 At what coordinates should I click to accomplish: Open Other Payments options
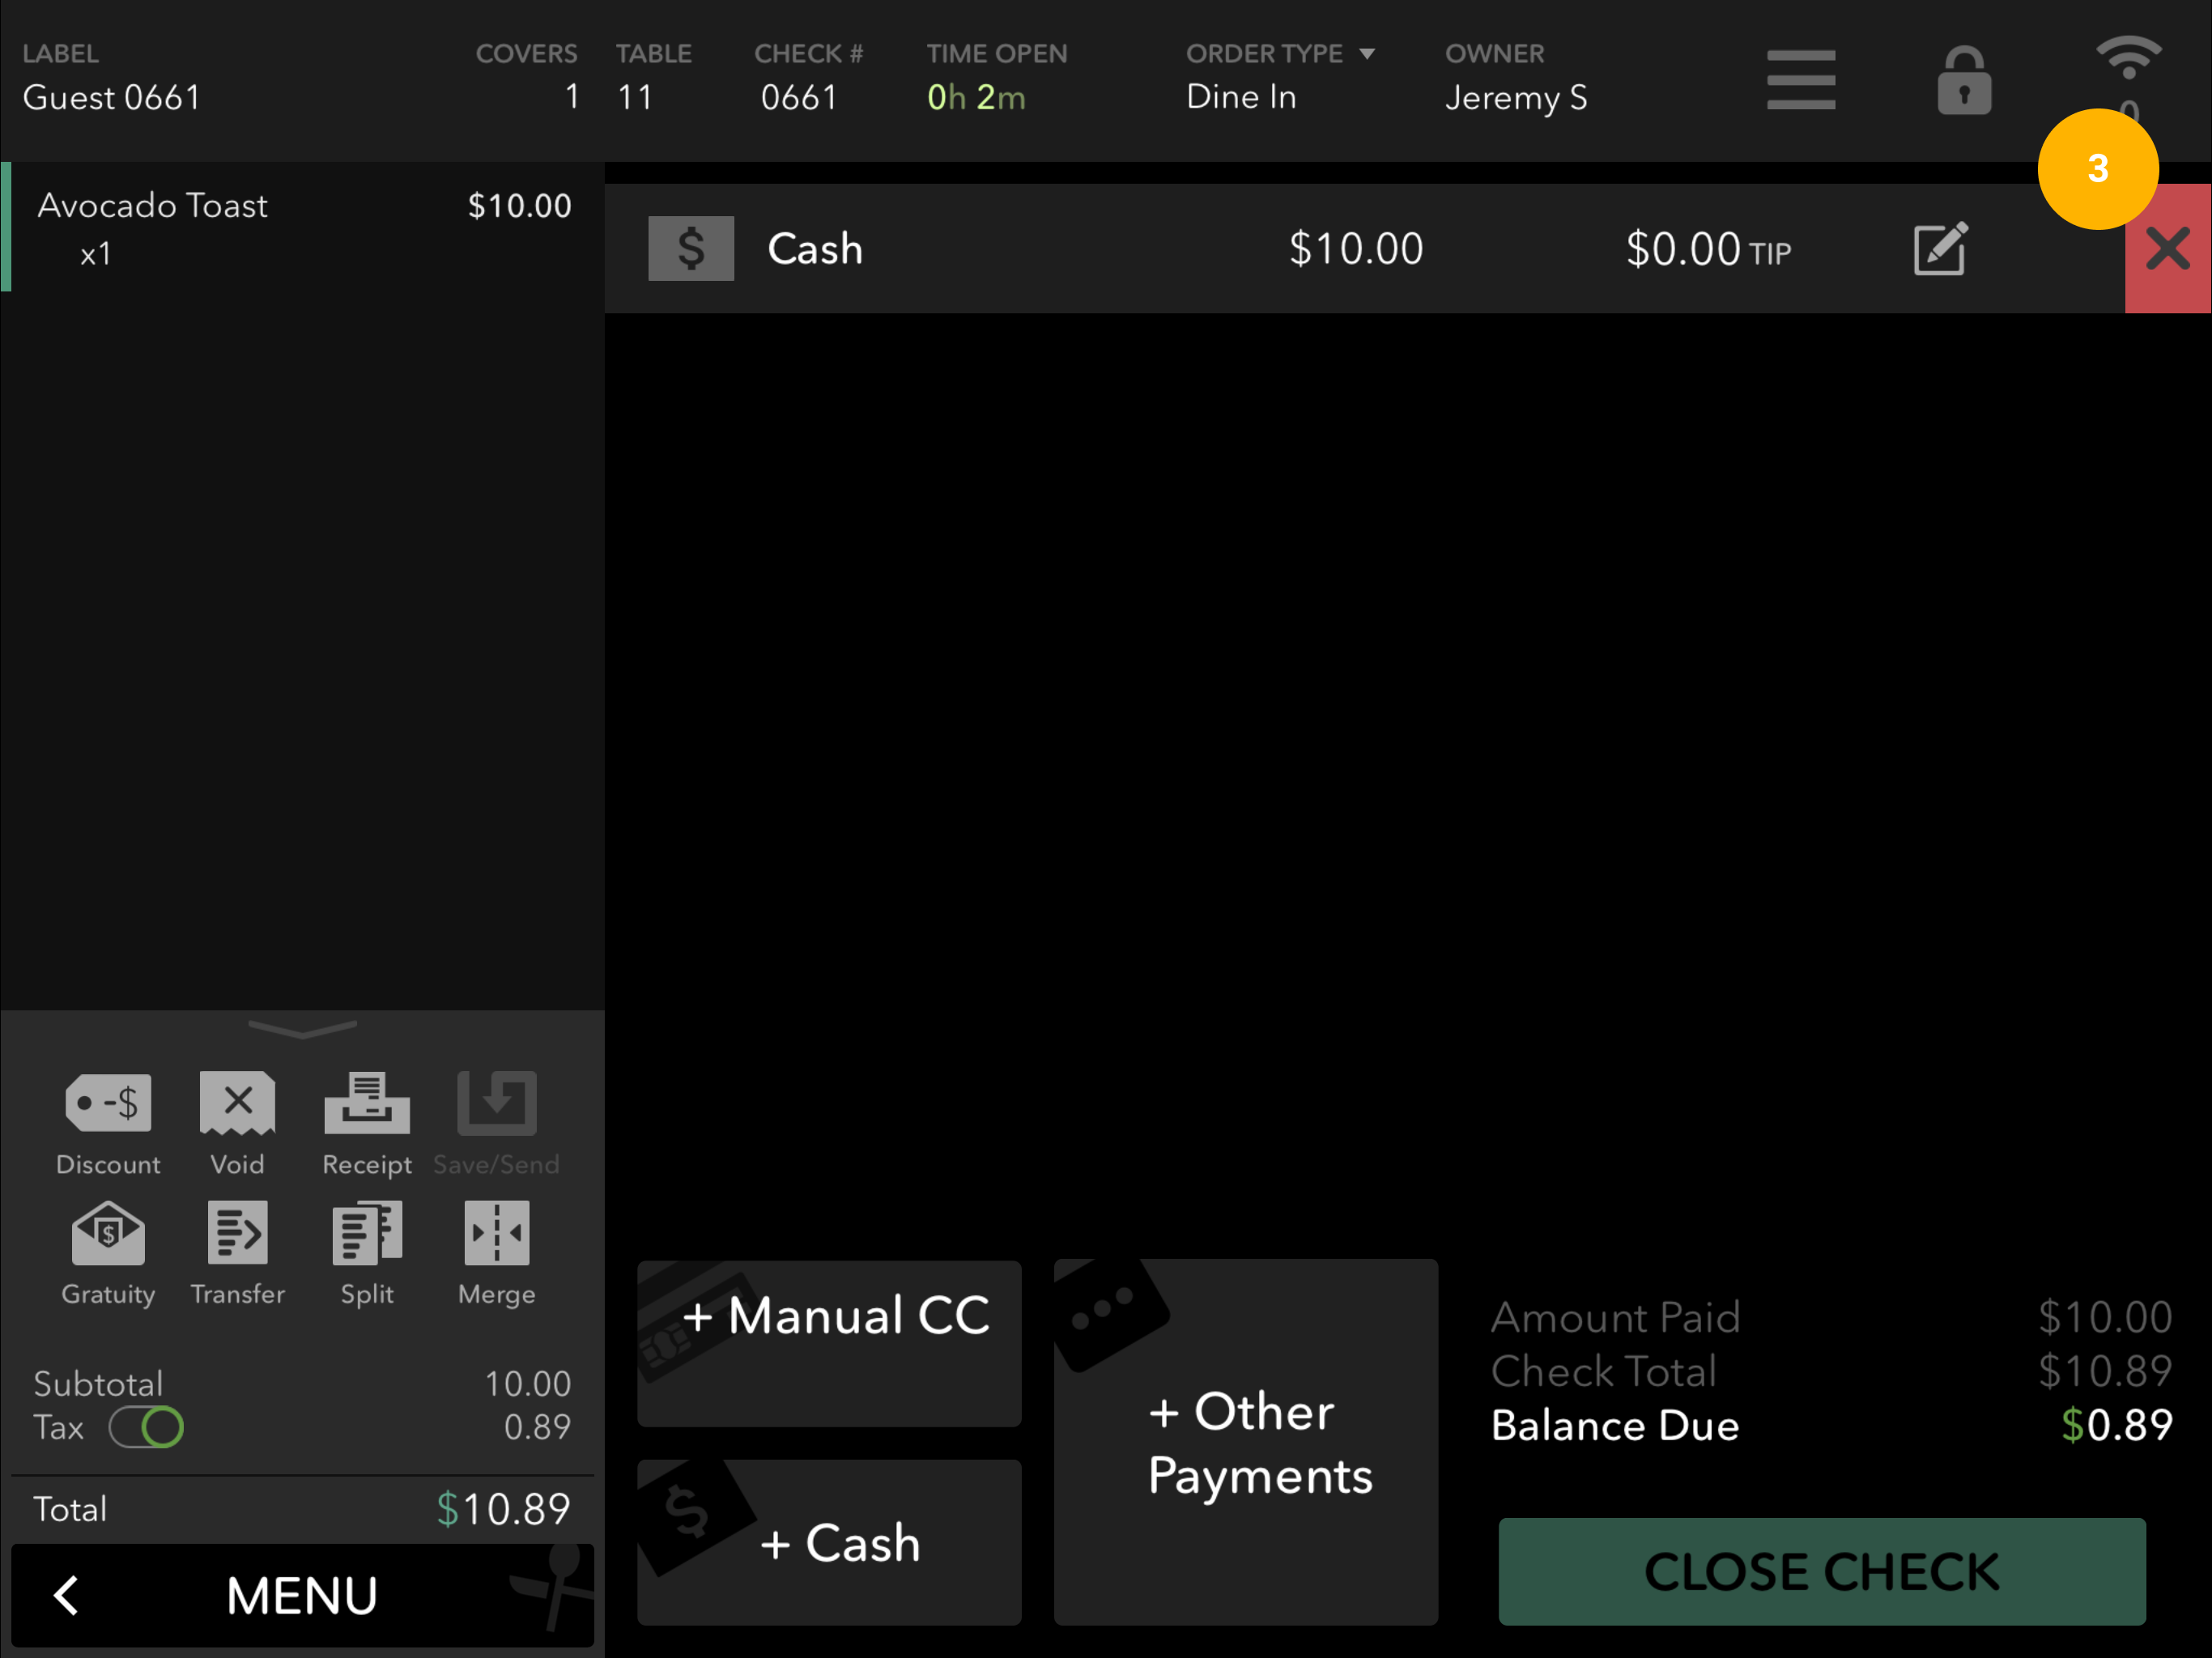click(1245, 1442)
